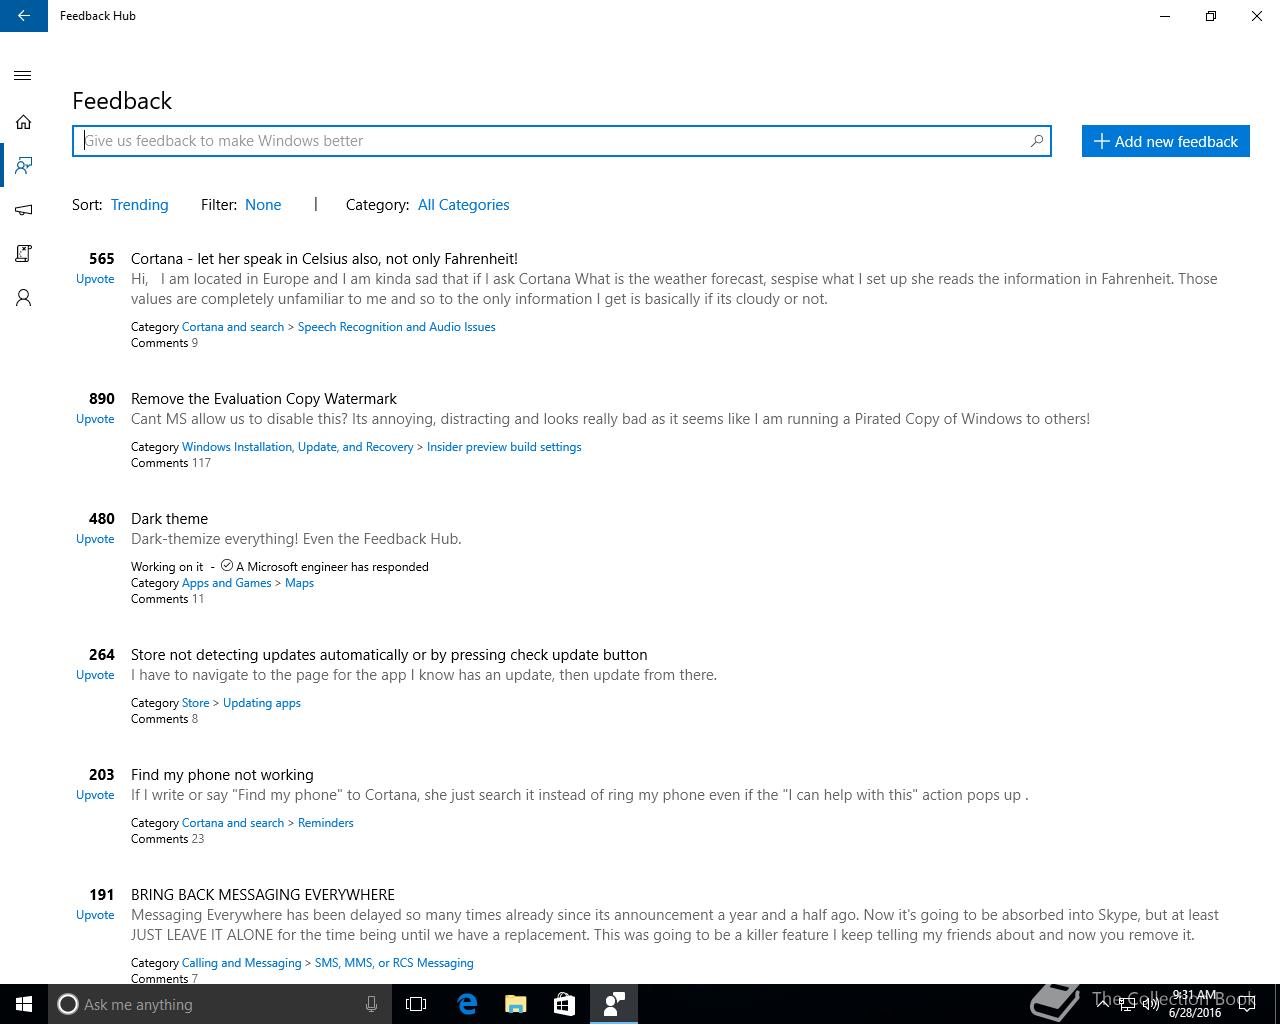Click the network tray icon
This screenshot has width=1280, height=1024.
click(x=1127, y=1004)
